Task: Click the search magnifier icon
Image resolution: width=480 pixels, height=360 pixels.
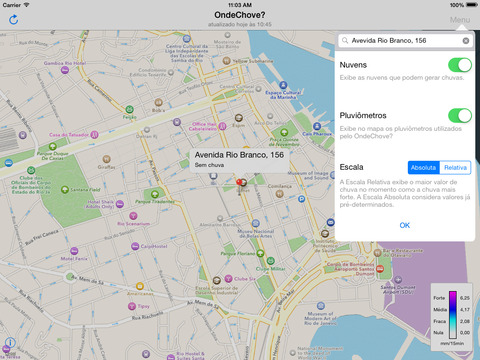Action: pos(345,41)
